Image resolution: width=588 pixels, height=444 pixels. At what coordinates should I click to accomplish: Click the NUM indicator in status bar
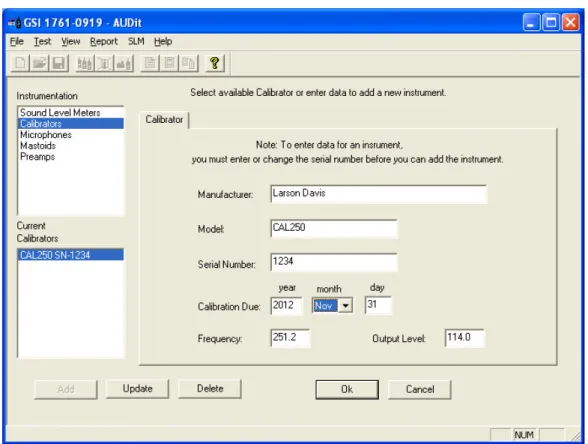524,435
